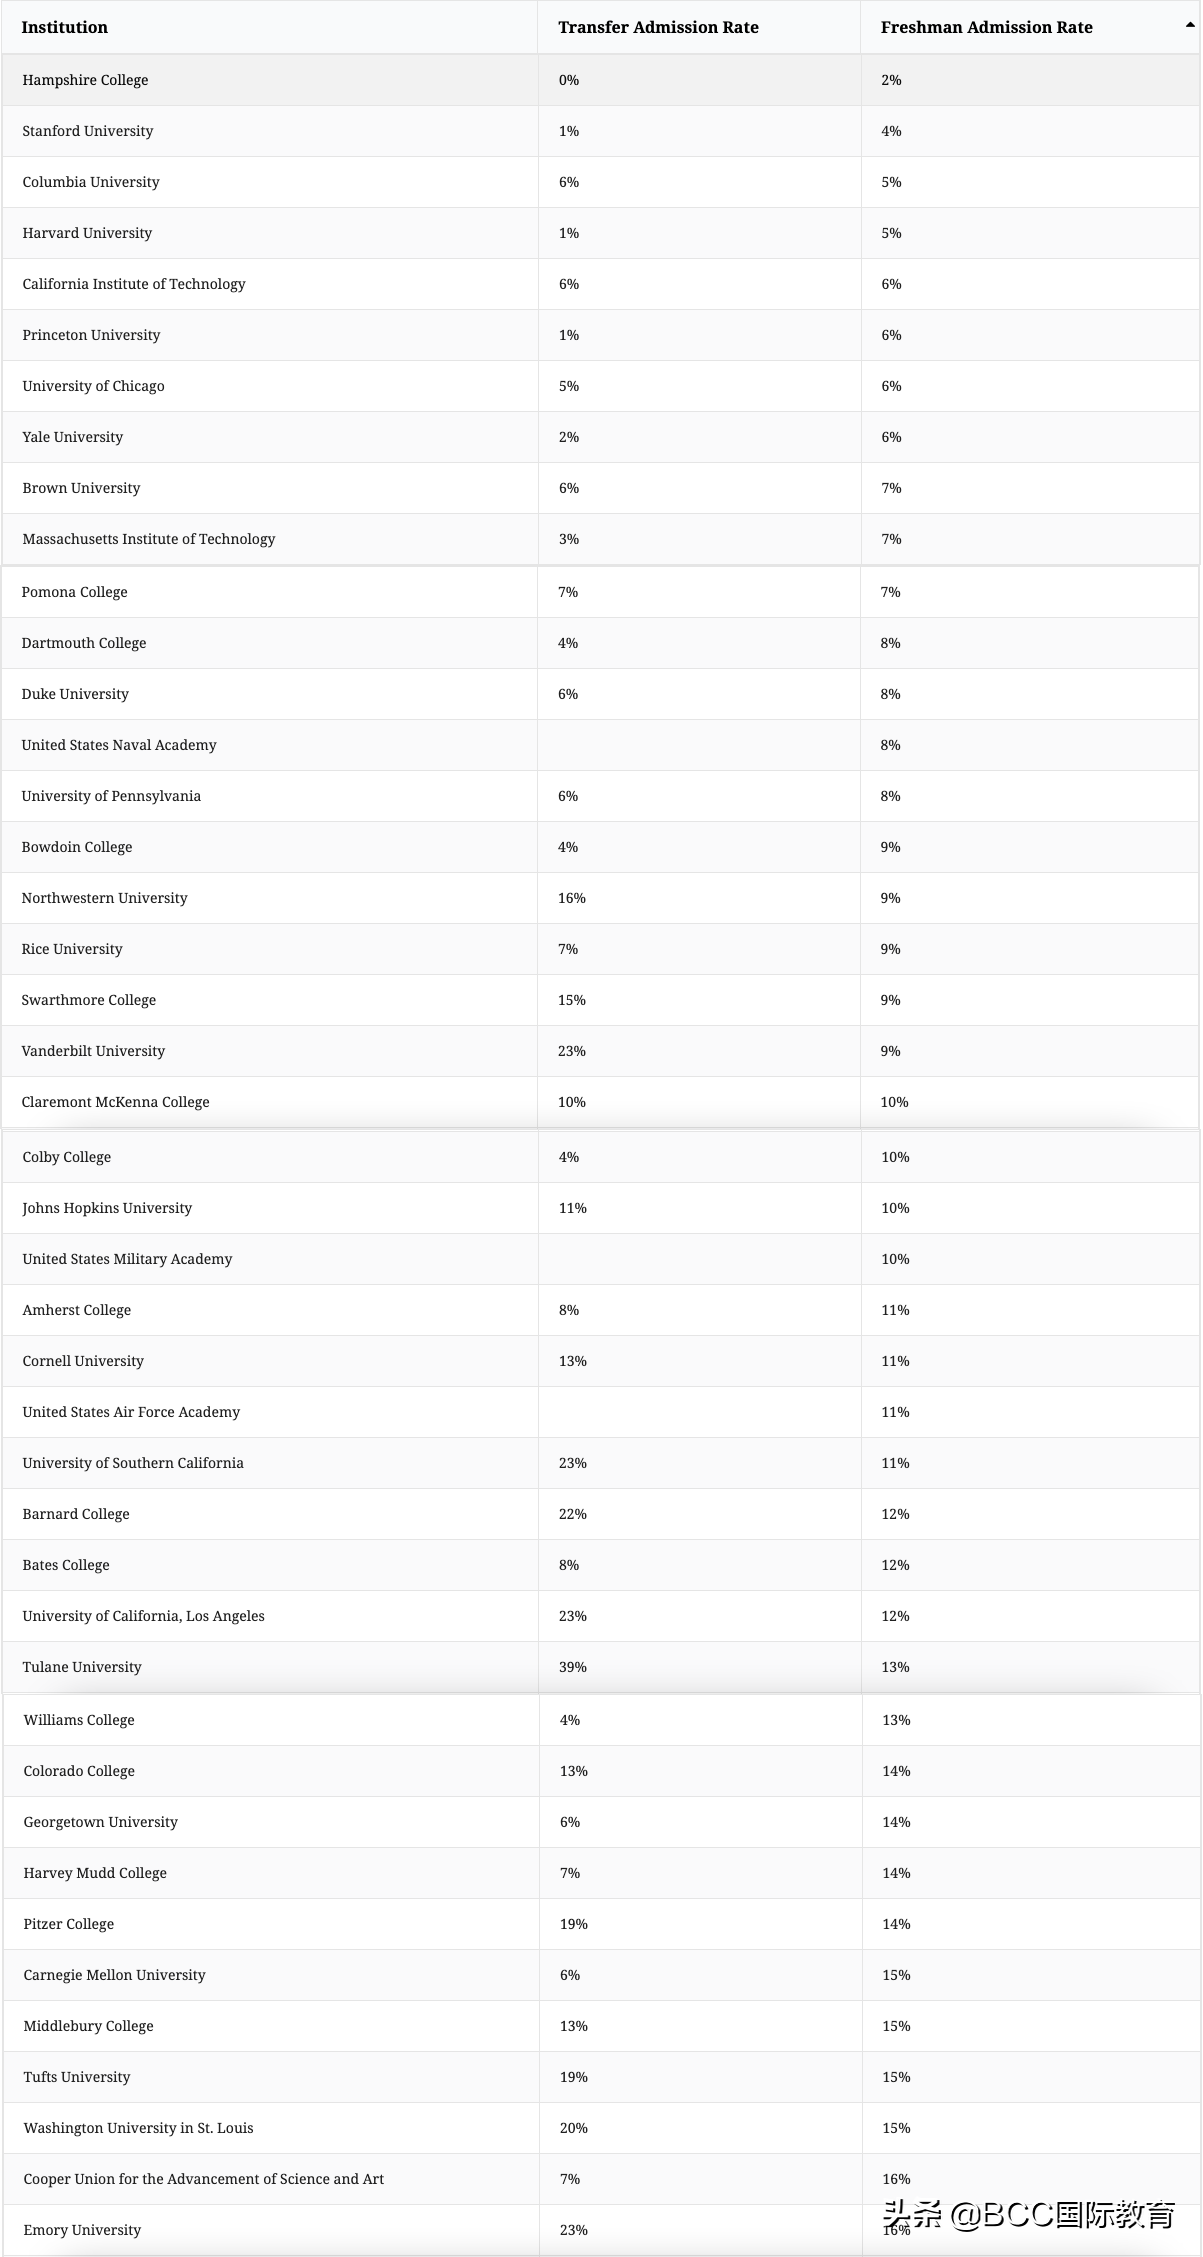
Task: Click the ascending sort arrow in the header
Action: [x=1189, y=24]
